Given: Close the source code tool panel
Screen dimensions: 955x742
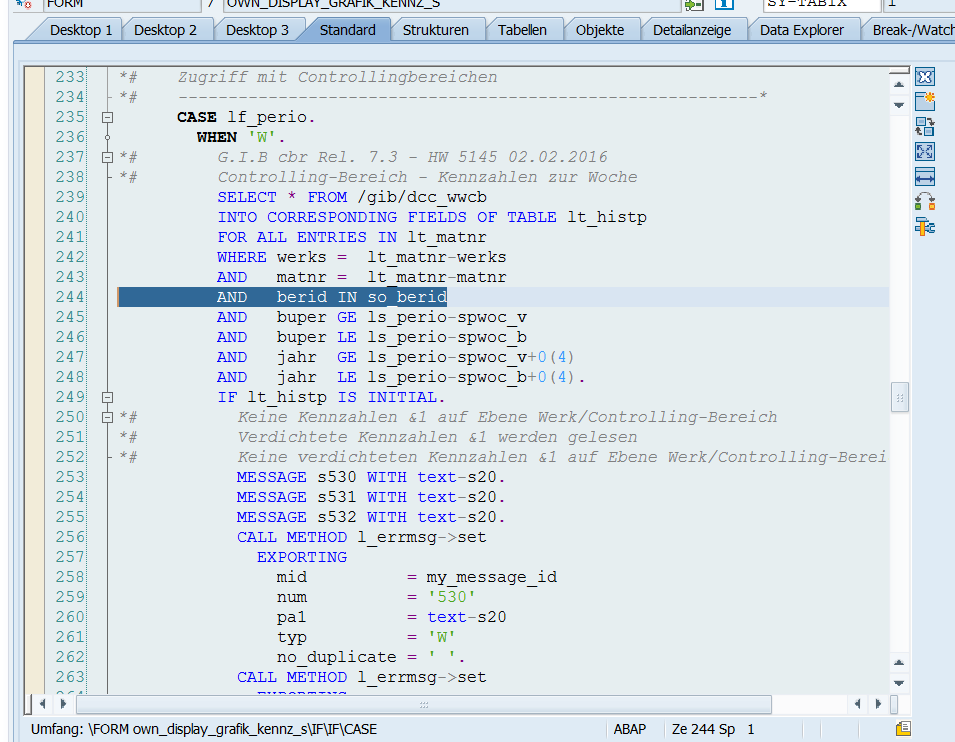Looking at the screenshot, I should (x=925, y=77).
